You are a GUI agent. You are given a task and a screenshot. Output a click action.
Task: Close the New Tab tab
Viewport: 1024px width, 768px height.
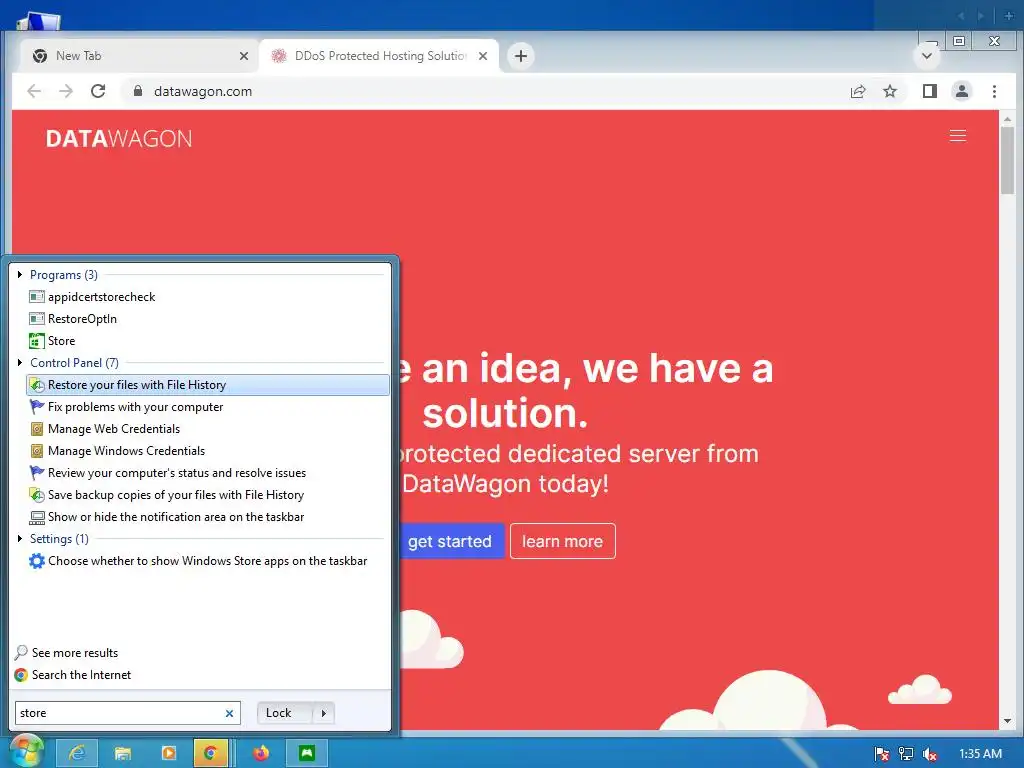(x=244, y=56)
